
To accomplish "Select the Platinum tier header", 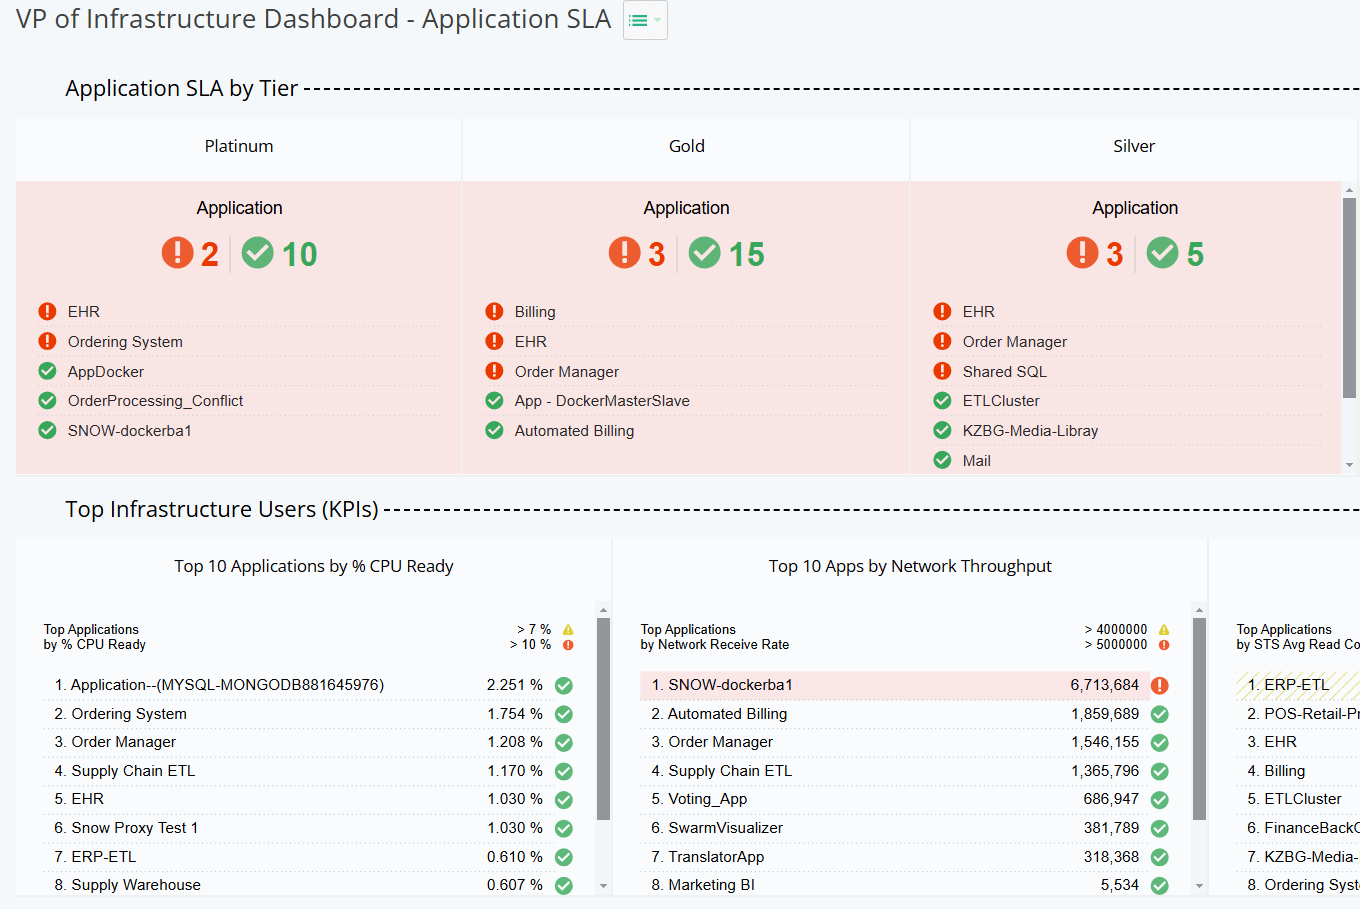I will pos(239,146).
